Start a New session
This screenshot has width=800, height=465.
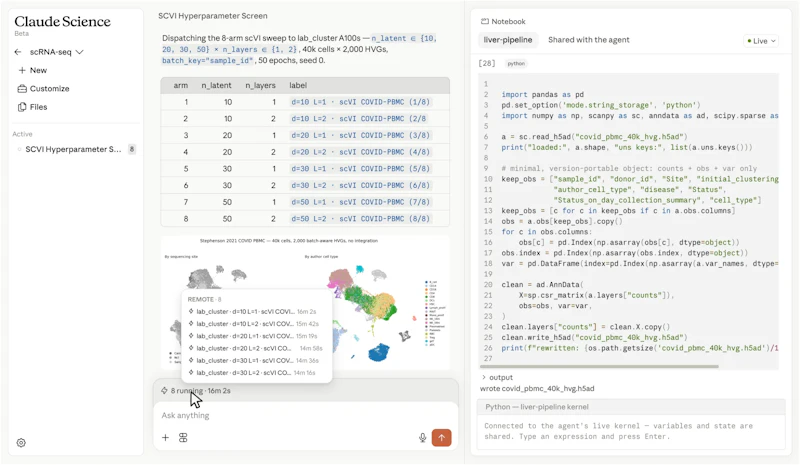point(33,70)
